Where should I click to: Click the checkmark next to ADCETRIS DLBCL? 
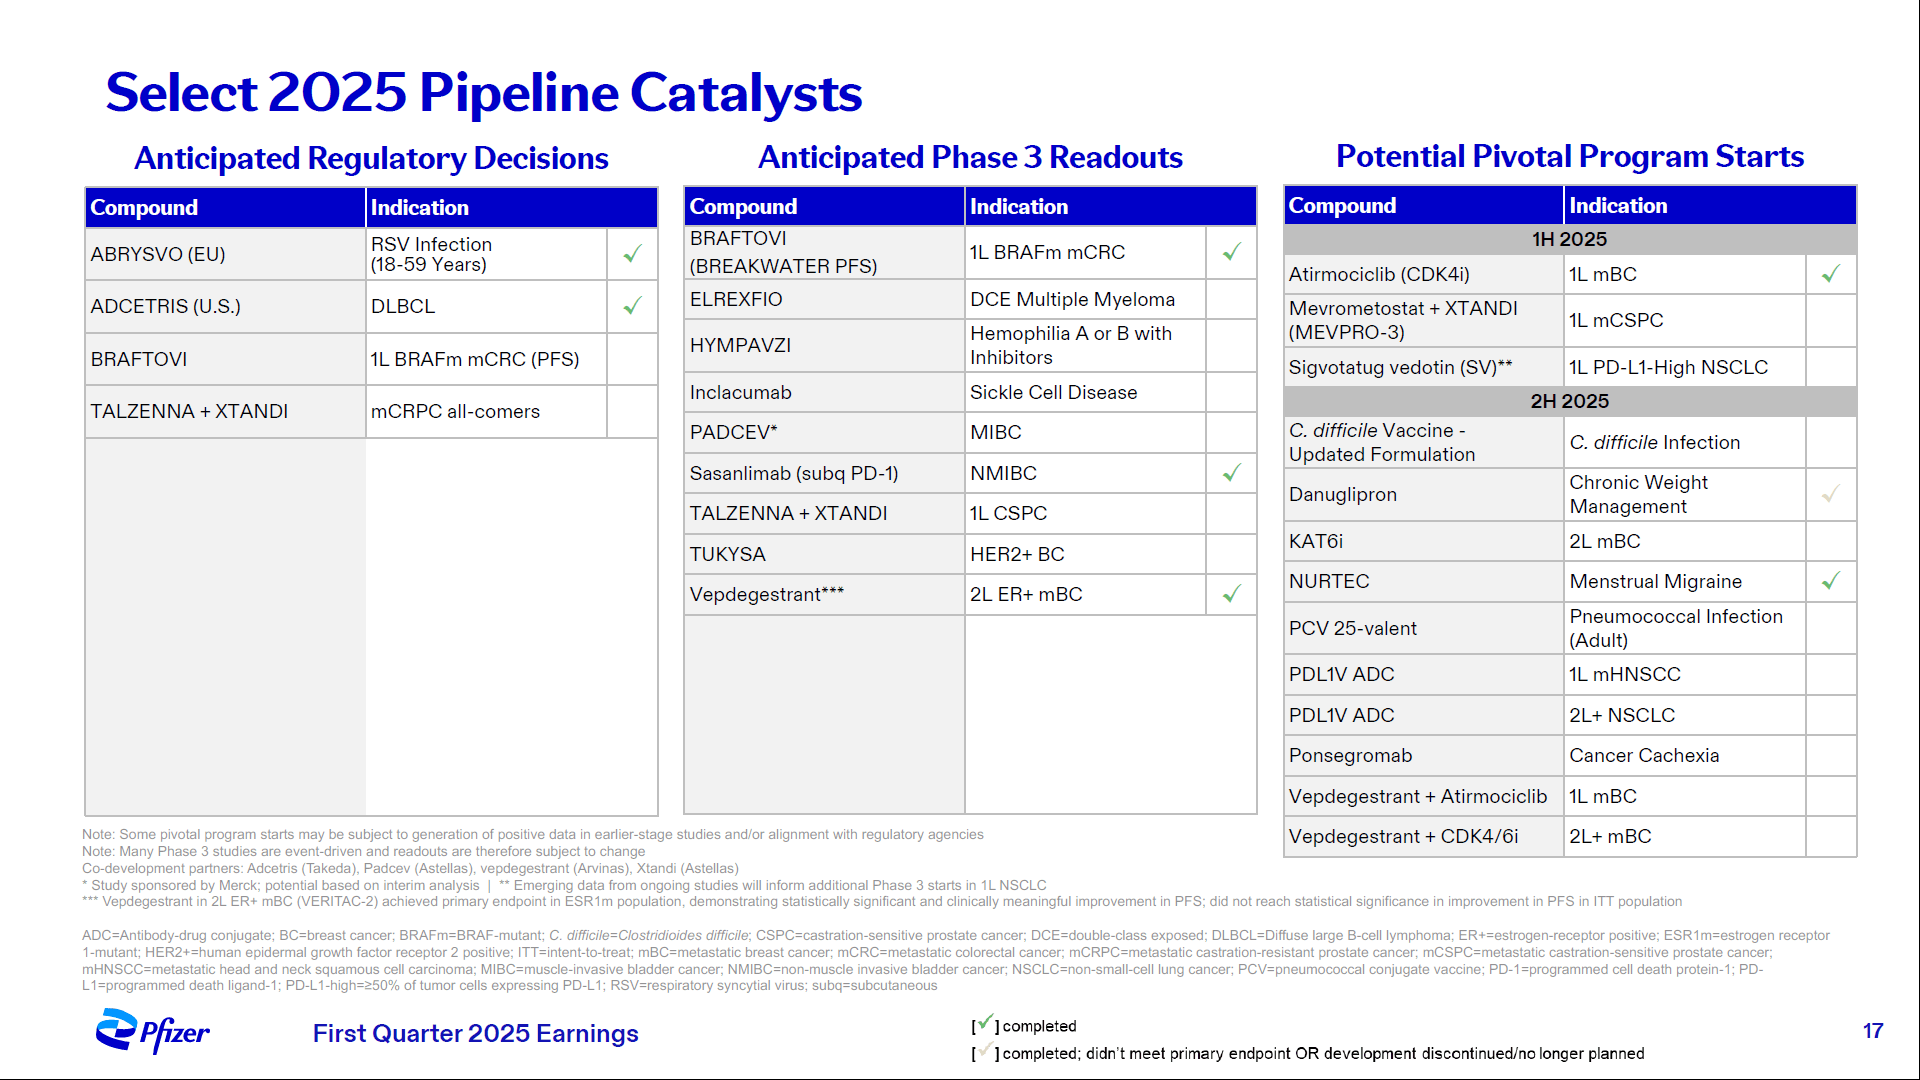(x=632, y=306)
